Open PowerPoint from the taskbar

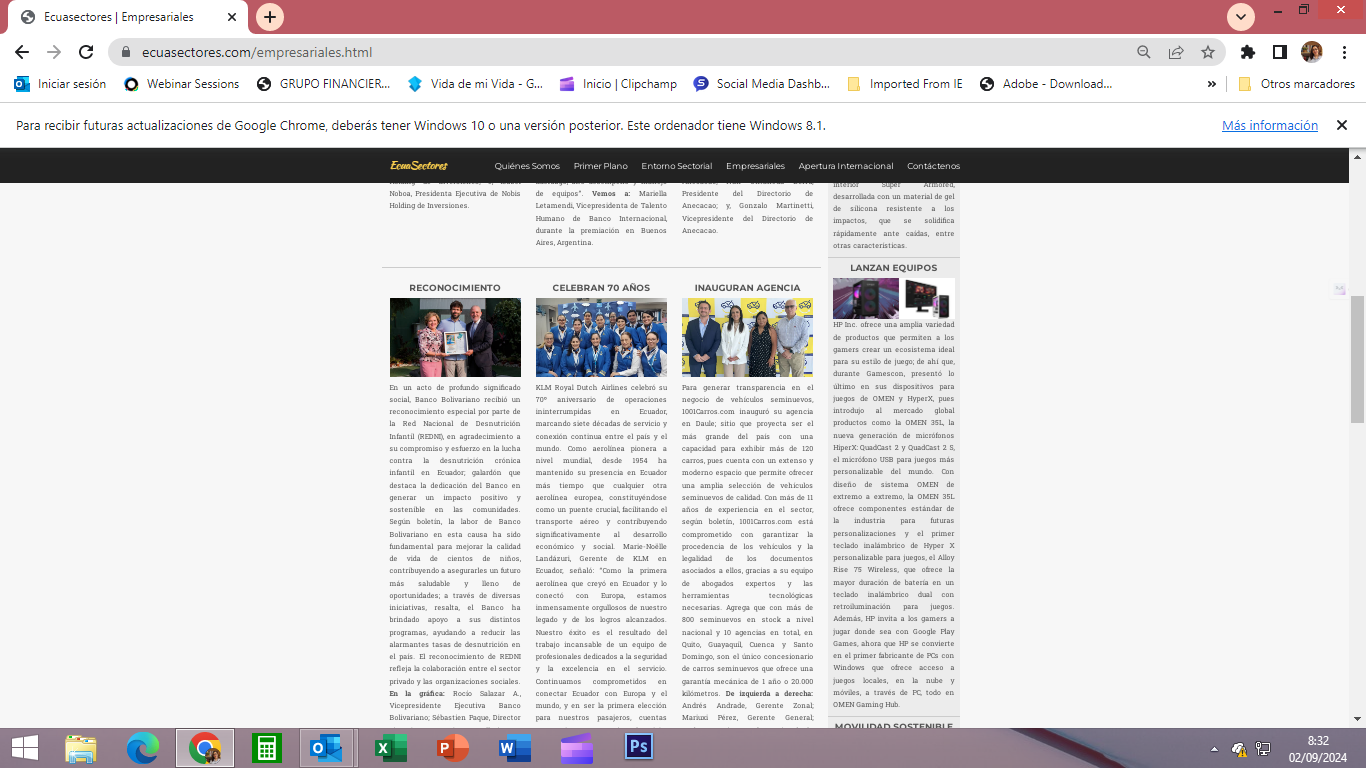[x=453, y=748]
